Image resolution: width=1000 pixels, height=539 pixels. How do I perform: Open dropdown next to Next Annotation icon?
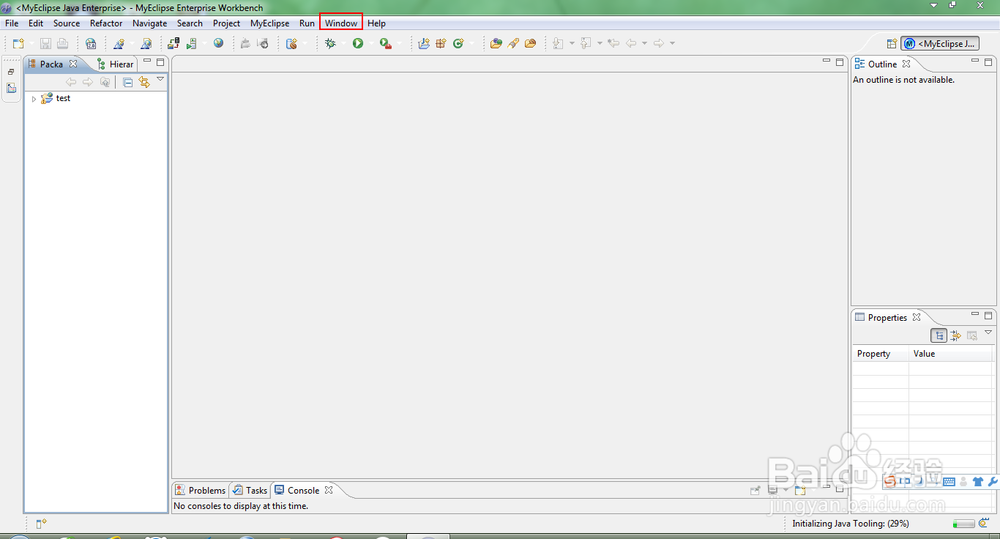[x=571, y=43]
